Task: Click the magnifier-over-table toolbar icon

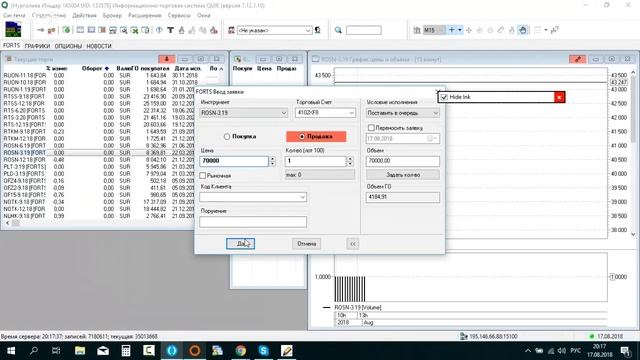Action: coord(124,30)
